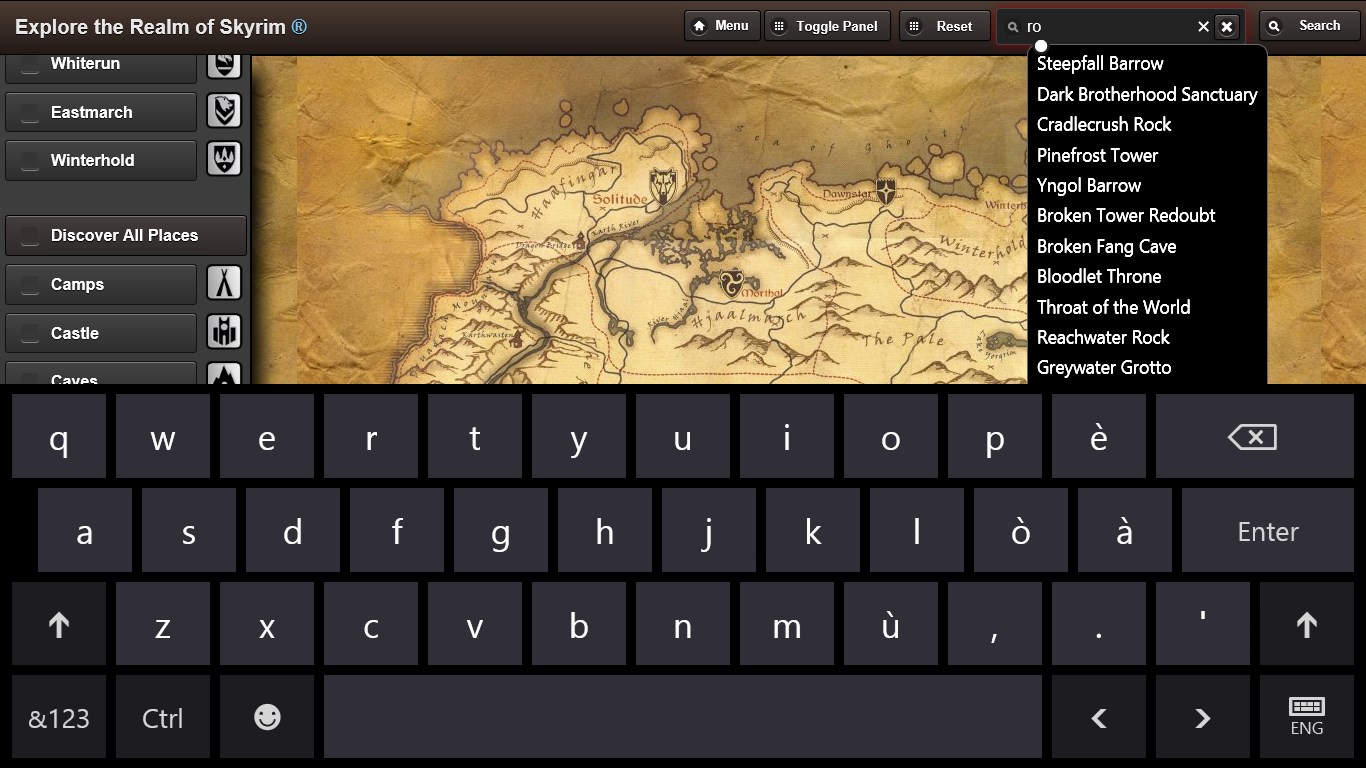Click the Camps tent icon
Screen dimensions: 1366x768
(224, 283)
